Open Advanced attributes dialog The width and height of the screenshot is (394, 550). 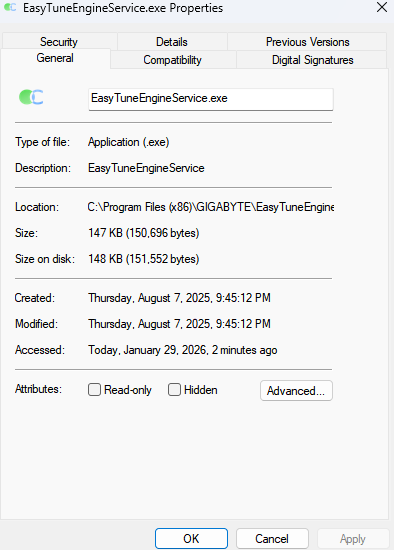click(296, 390)
